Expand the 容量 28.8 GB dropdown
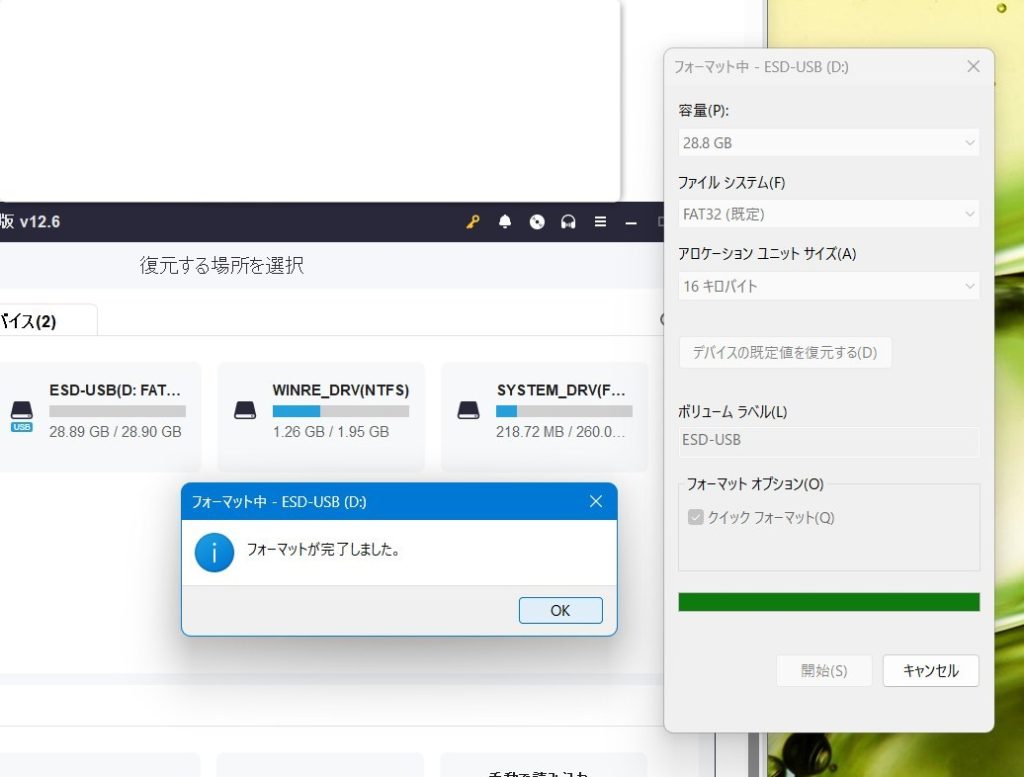1024x777 pixels. 828,143
